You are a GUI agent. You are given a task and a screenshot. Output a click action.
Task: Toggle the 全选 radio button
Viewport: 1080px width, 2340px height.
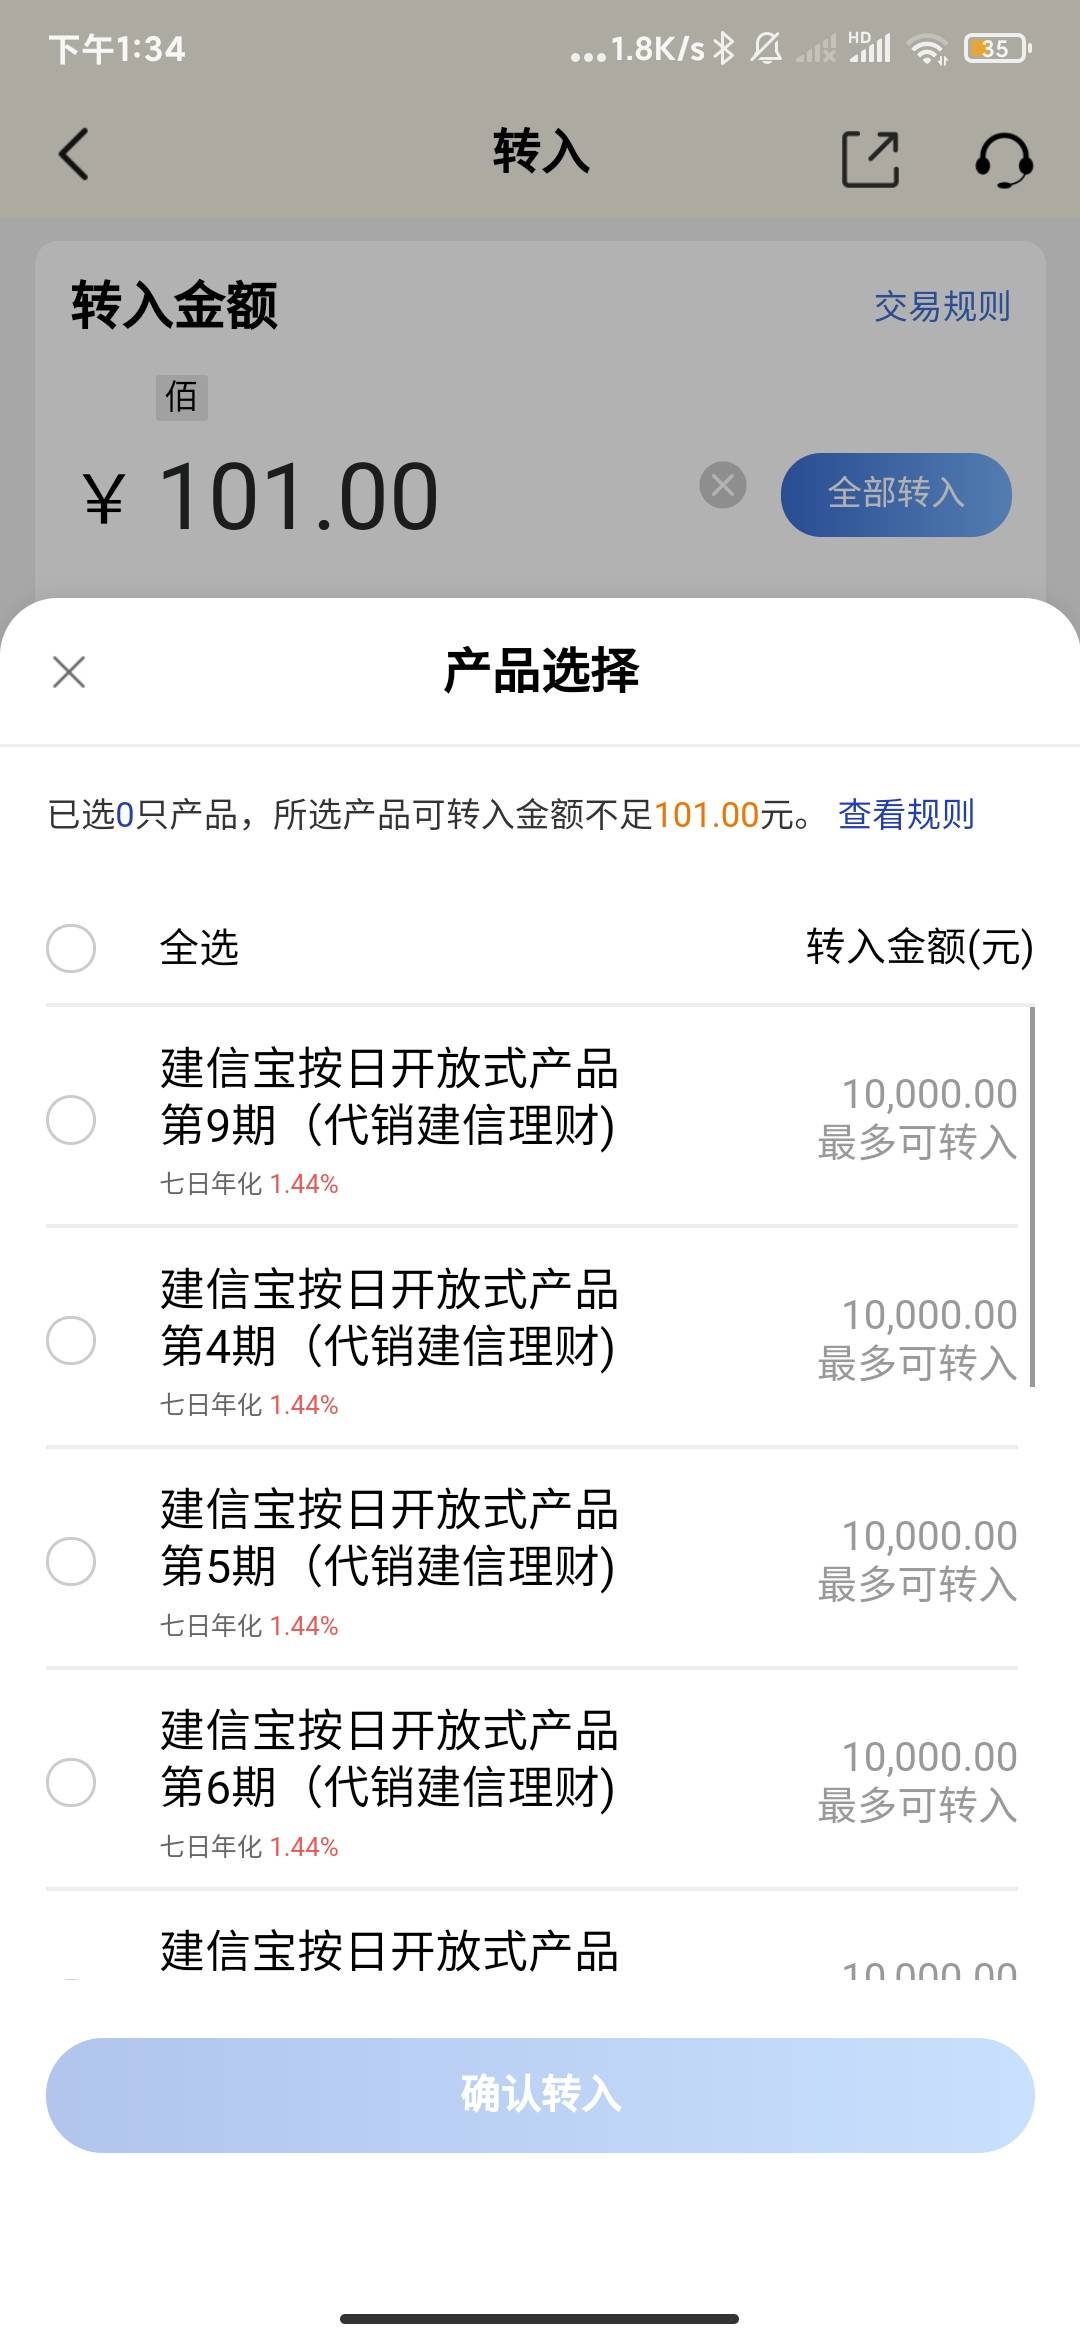(x=71, y=948)
